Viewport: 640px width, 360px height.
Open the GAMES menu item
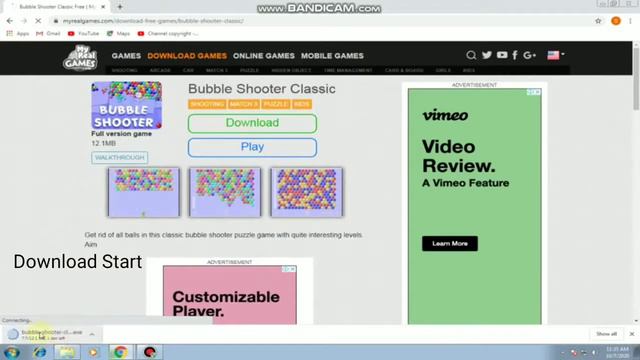point(126,56)
